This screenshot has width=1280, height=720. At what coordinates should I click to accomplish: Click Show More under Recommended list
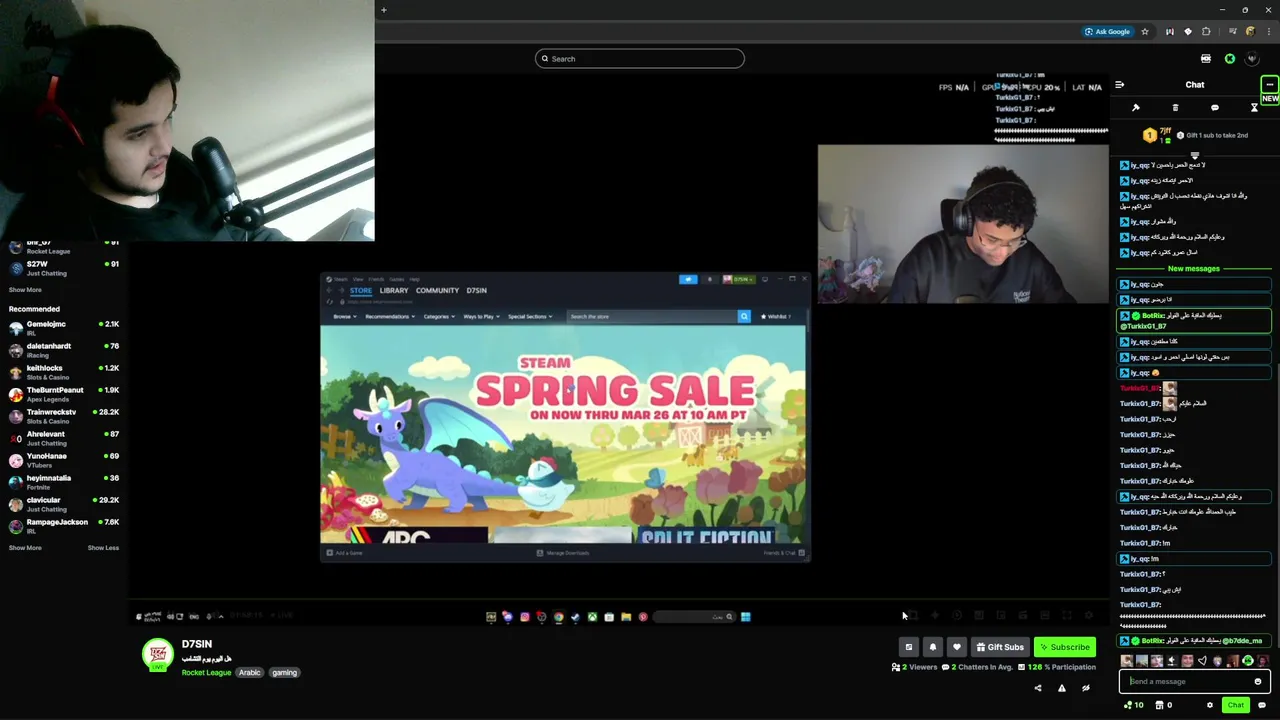click(x=25, y=548)
